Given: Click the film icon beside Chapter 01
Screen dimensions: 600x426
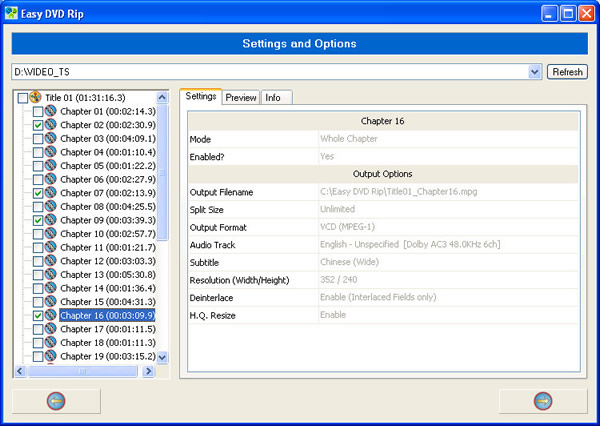Looking at the screenshot, I should pos(51,111).
